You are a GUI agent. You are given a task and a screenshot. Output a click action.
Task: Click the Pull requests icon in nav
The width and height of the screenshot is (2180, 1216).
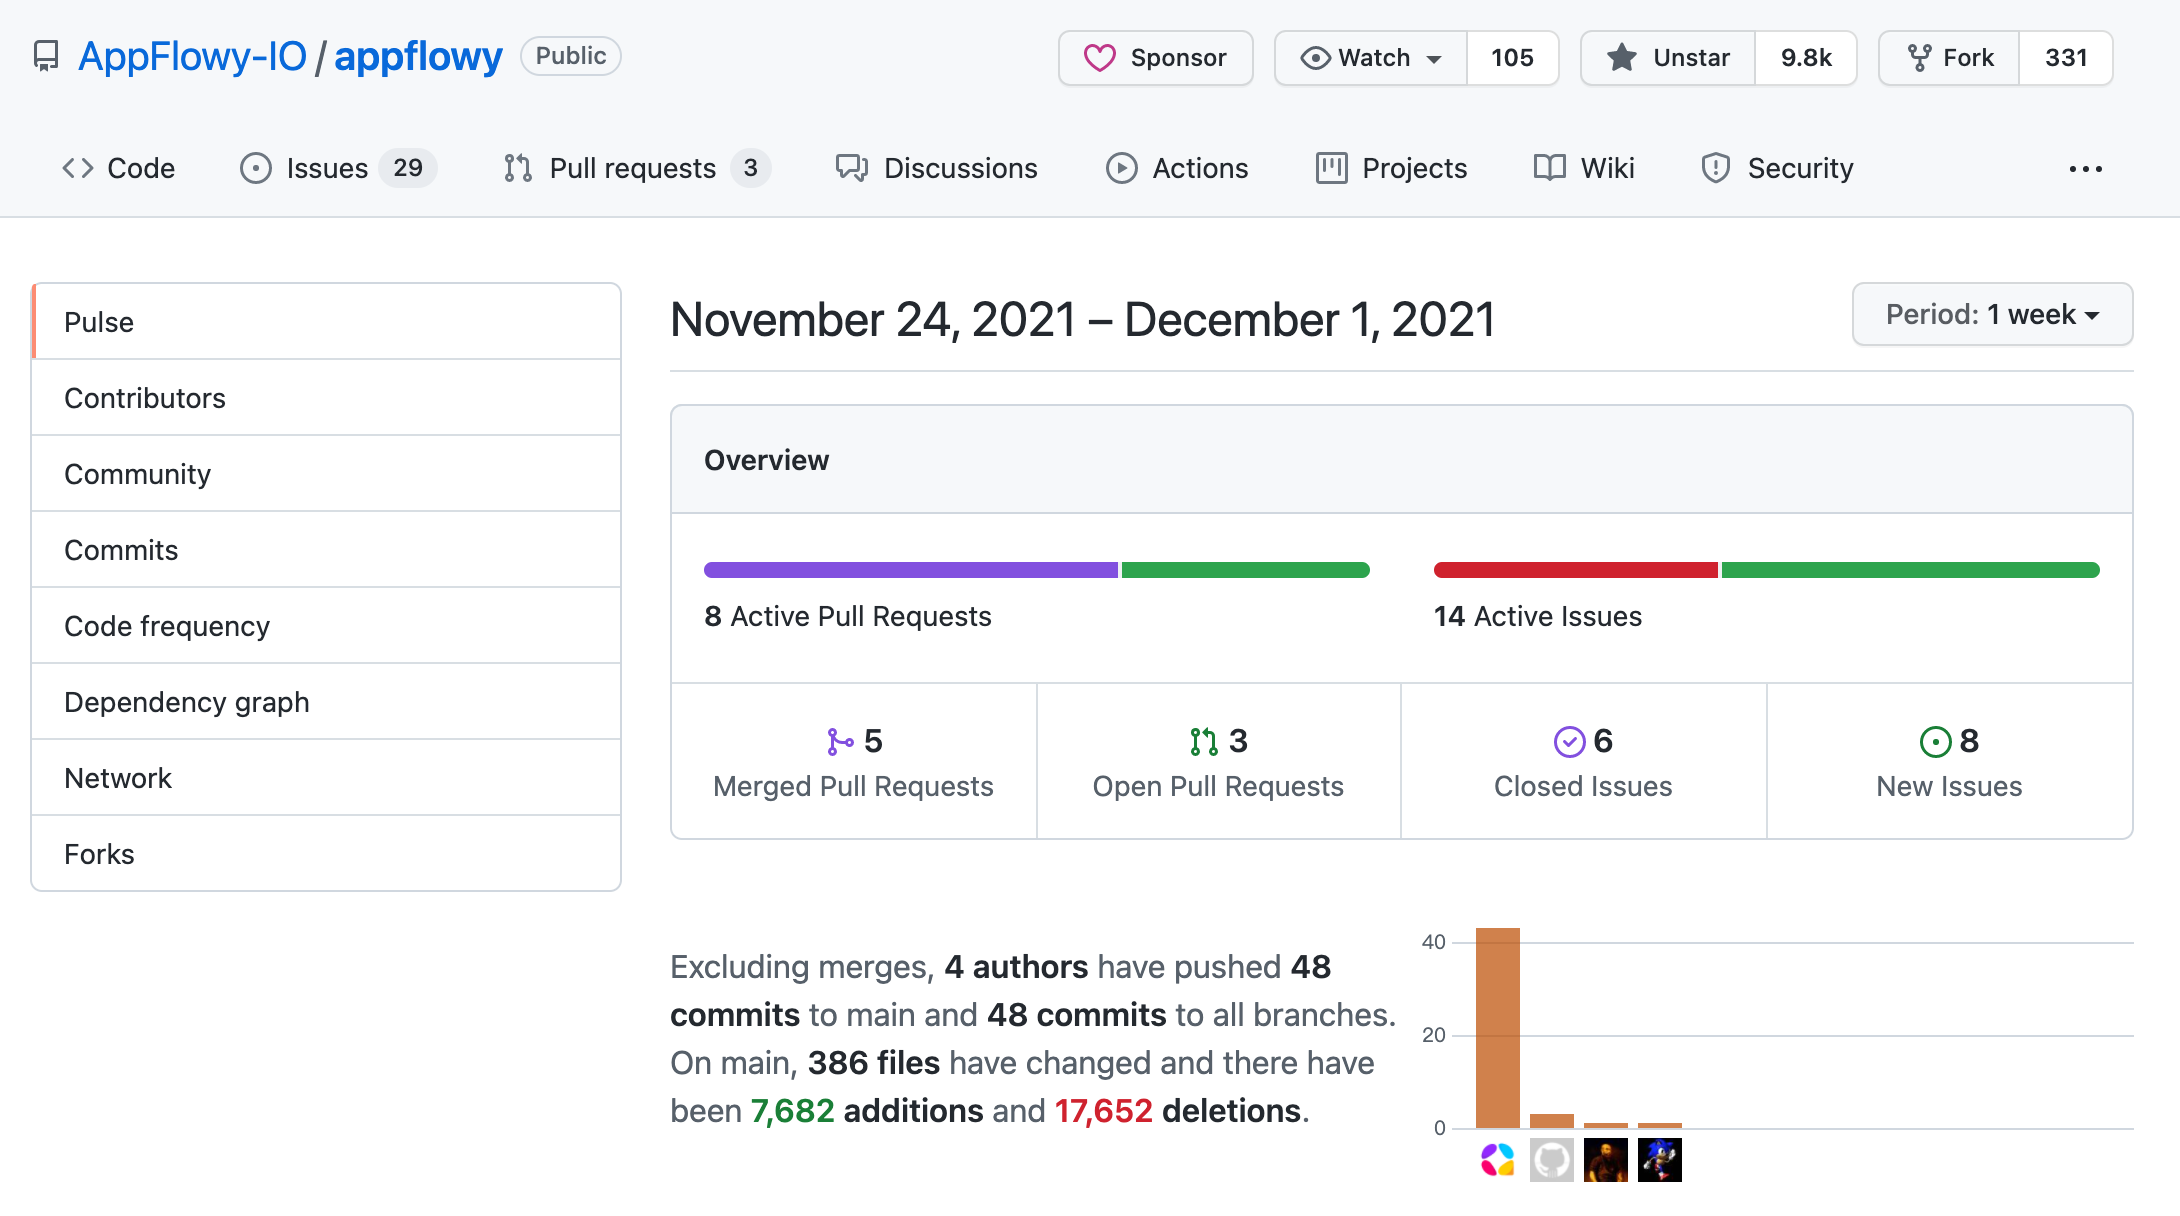pyautogui.click(x=518, y=168)
